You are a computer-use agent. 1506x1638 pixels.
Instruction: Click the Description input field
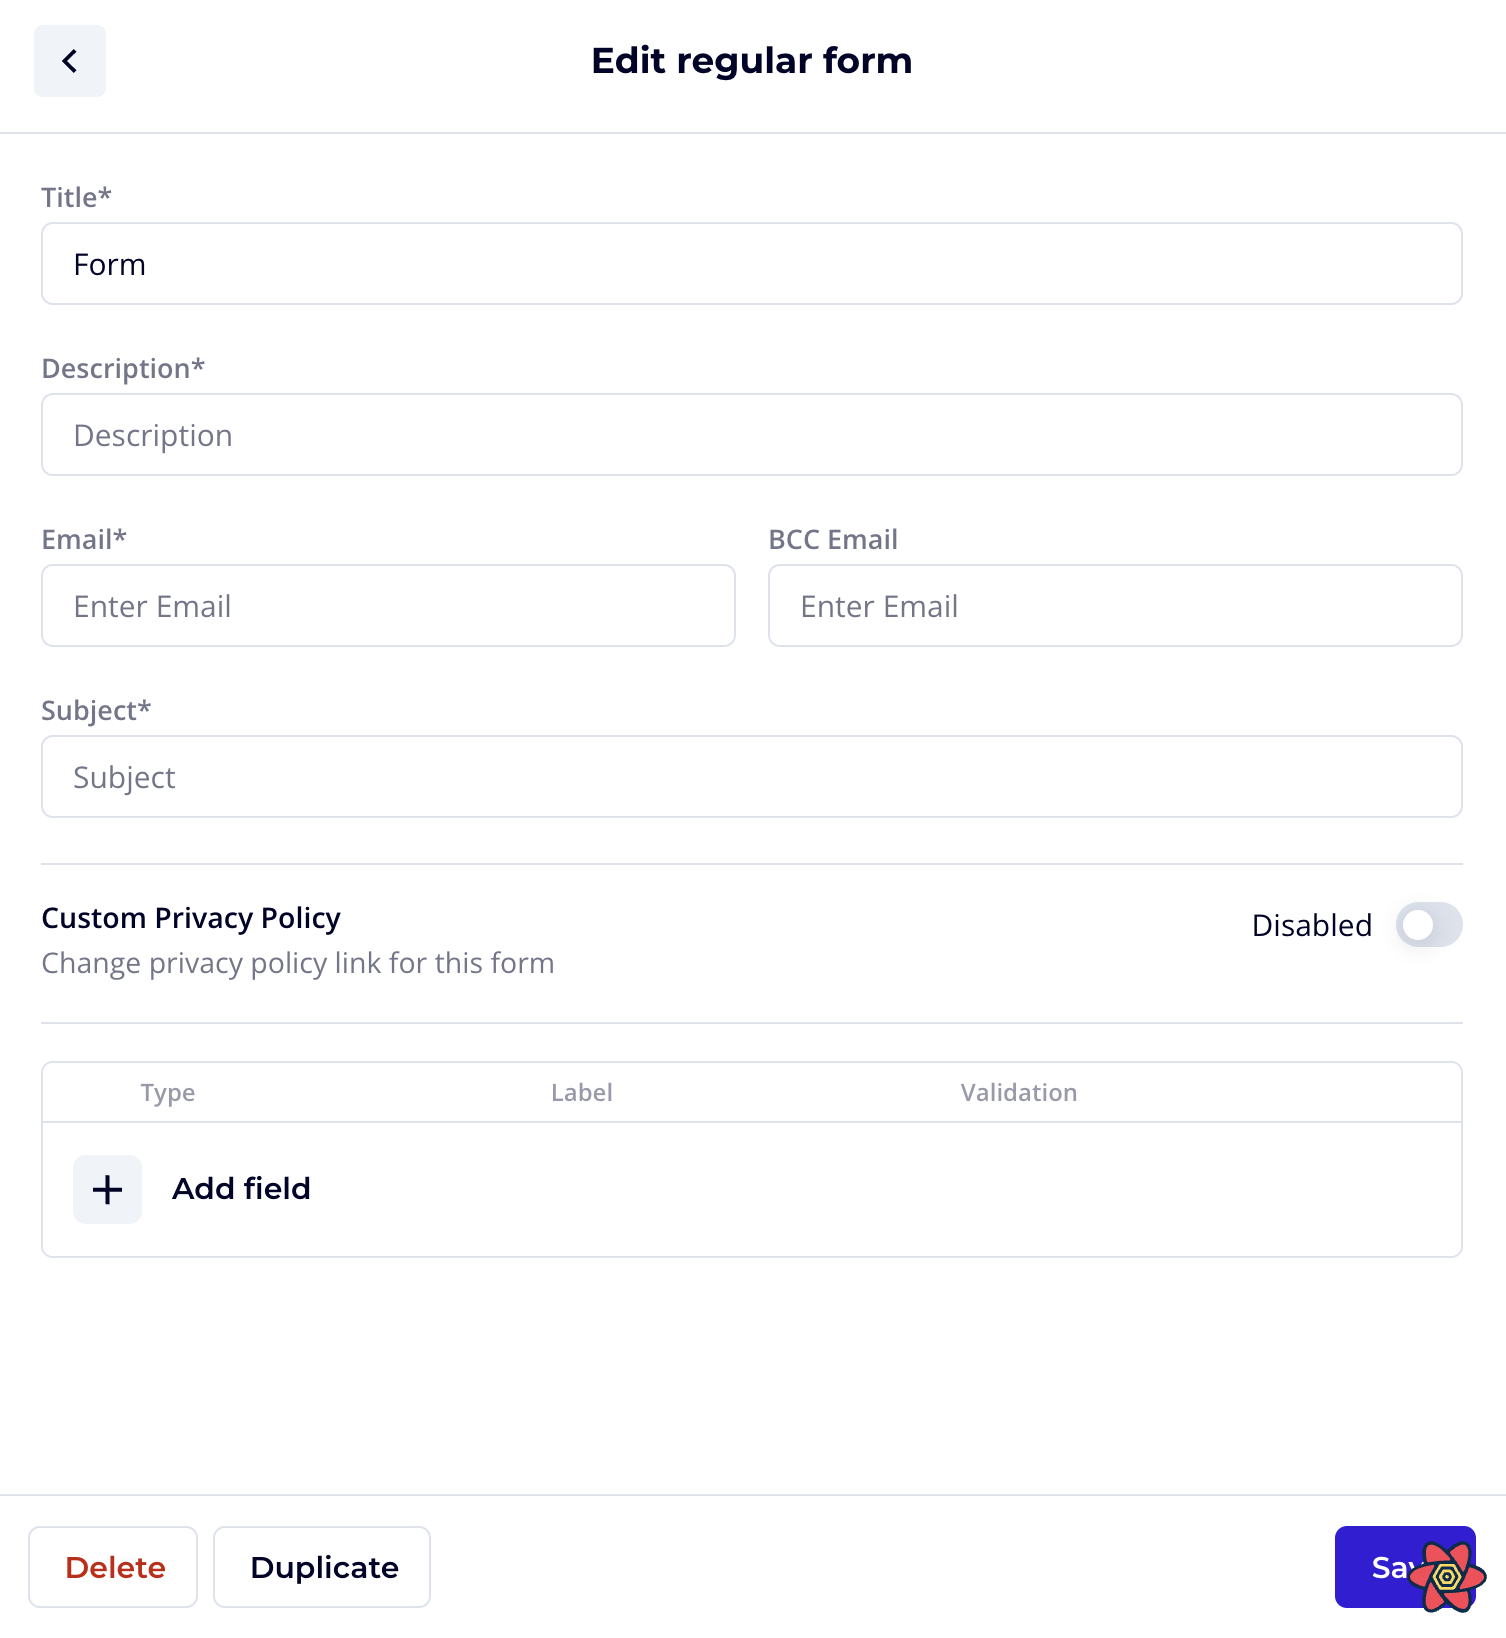click(x=751, y=434)
